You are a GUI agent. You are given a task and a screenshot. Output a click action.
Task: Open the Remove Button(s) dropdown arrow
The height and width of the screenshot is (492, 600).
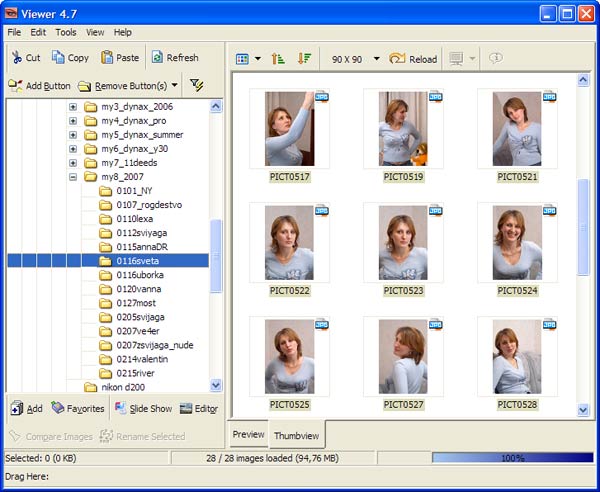(x=175, y=86)
